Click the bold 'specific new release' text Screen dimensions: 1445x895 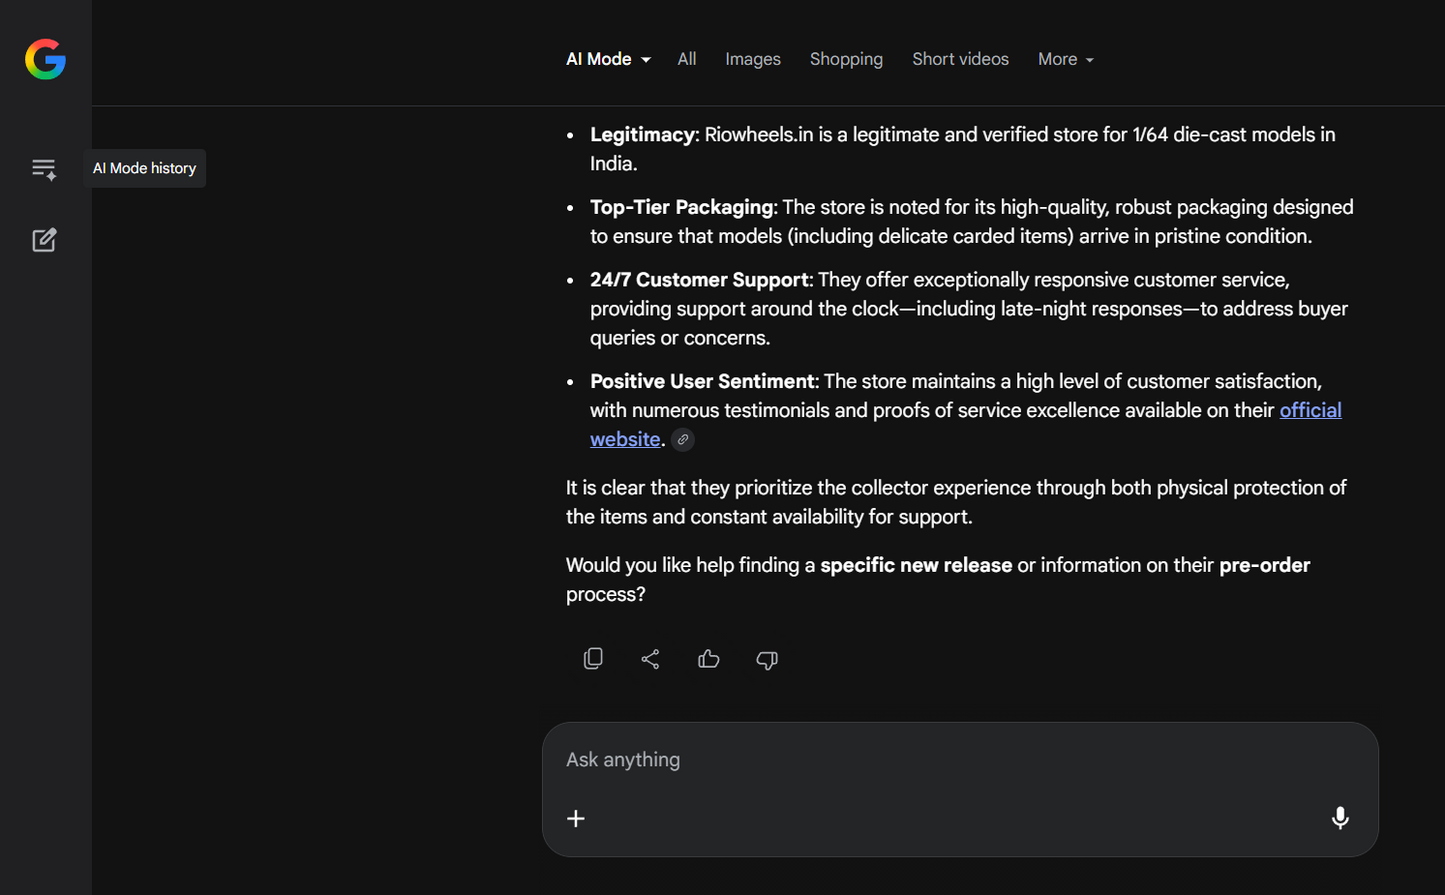pyautogui.click(x=916, y=565)
